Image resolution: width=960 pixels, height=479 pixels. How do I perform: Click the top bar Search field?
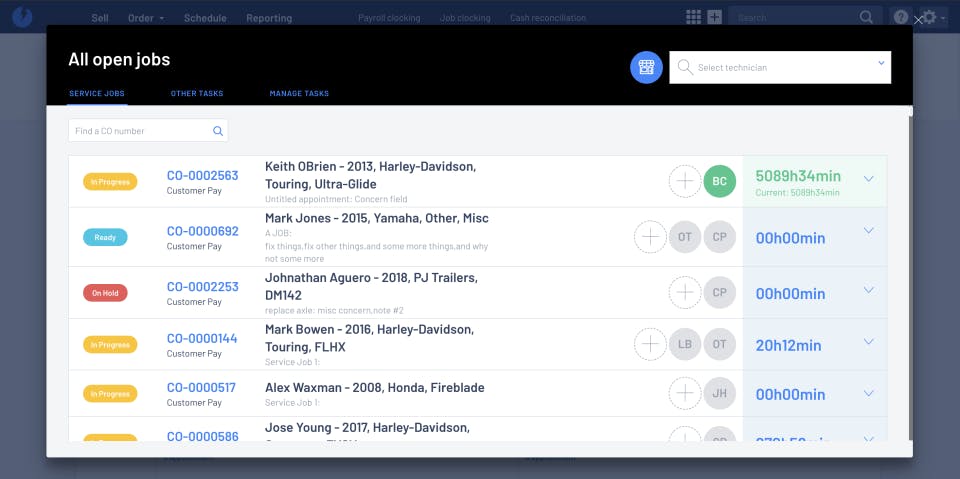[x=805, y=17]
